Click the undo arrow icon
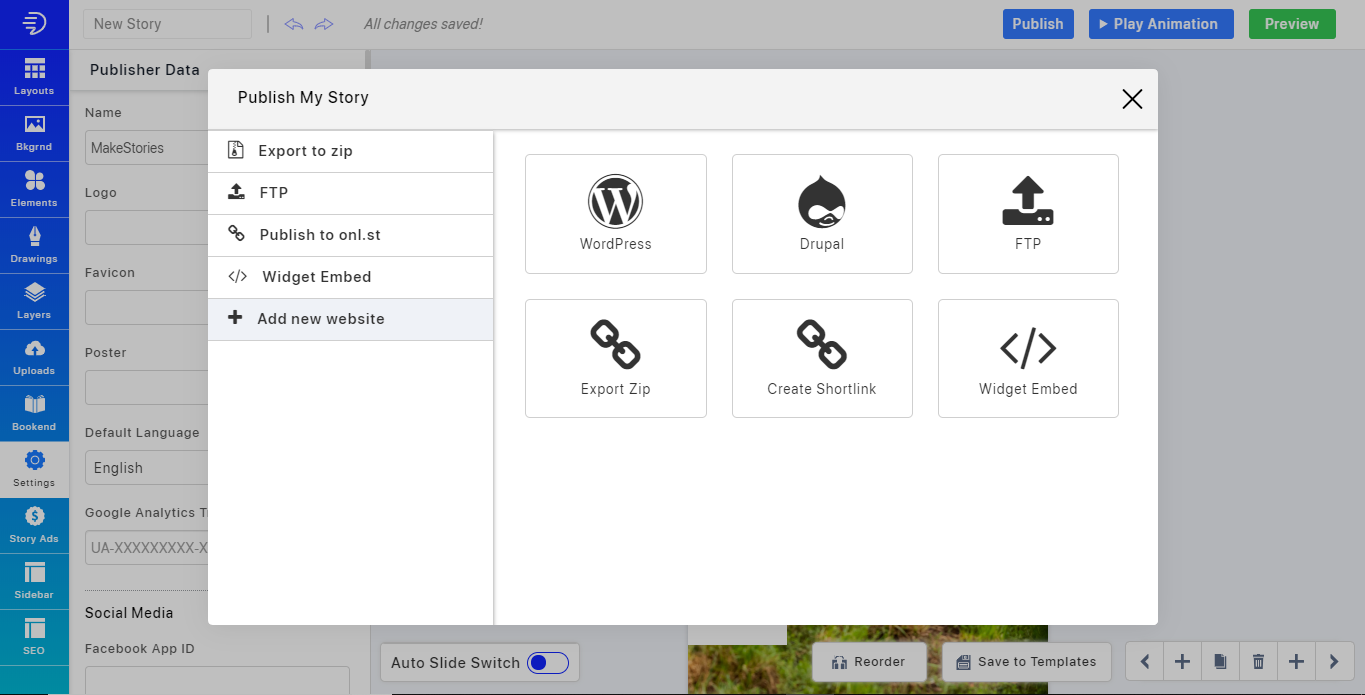 294,24
